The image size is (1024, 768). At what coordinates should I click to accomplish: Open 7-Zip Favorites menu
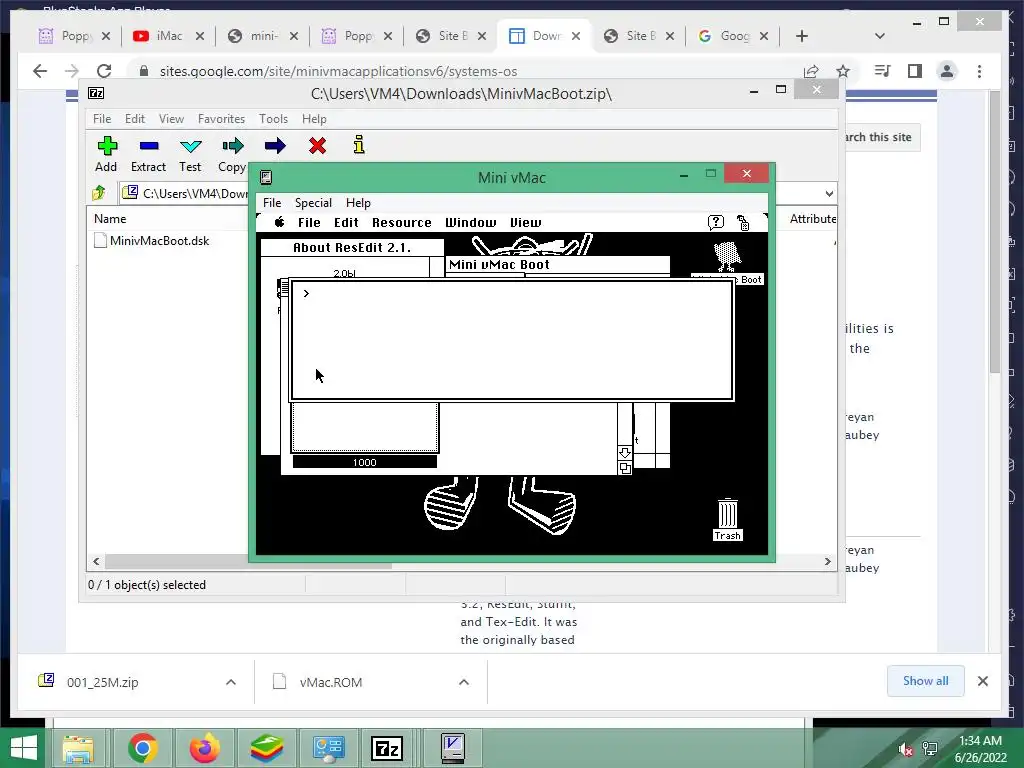click(221, 119)
